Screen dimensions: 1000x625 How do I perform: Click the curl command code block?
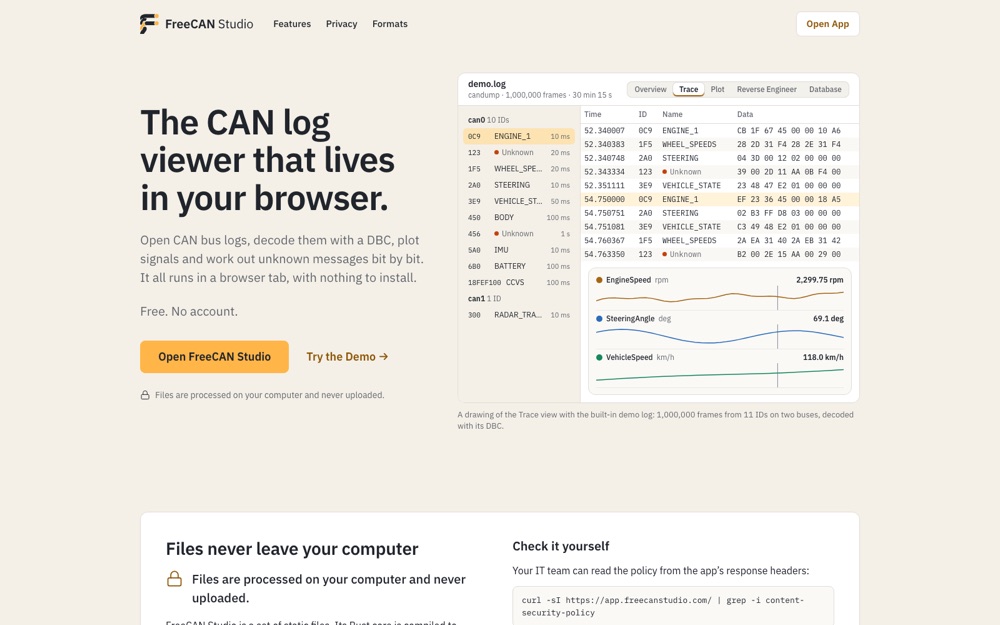coord(673,606)
